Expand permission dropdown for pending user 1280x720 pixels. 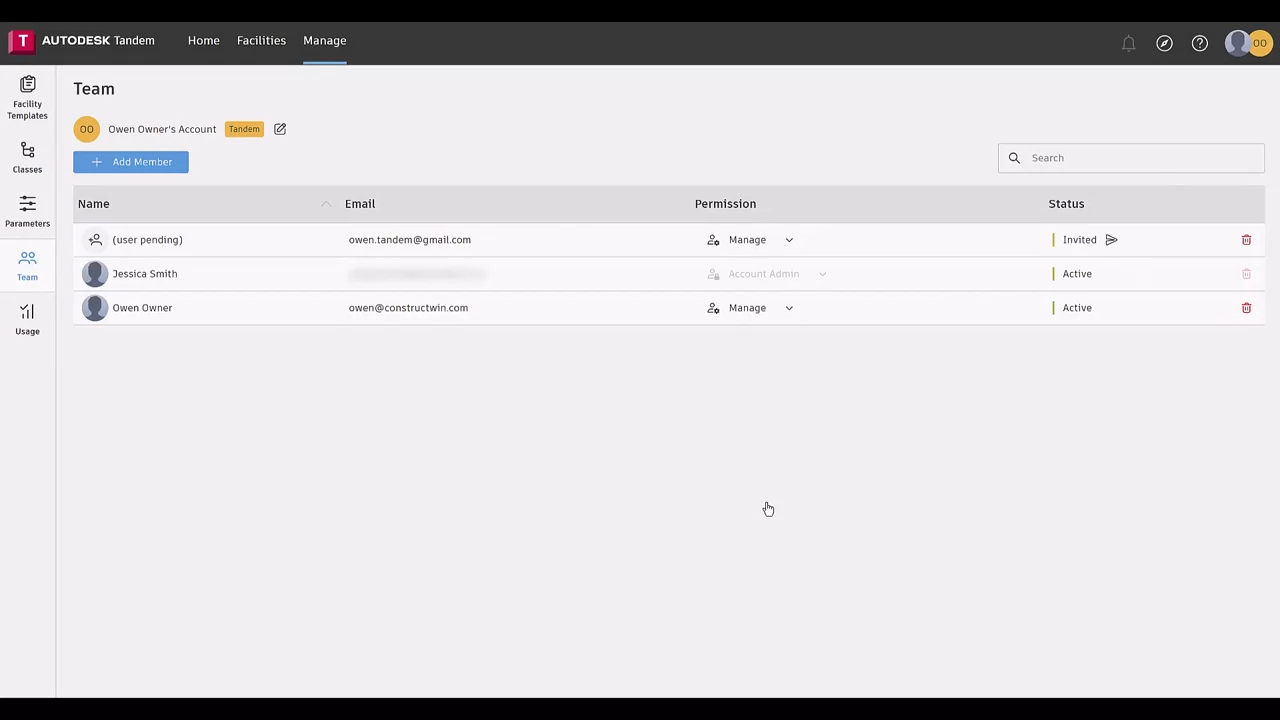[x=788, y=240]
